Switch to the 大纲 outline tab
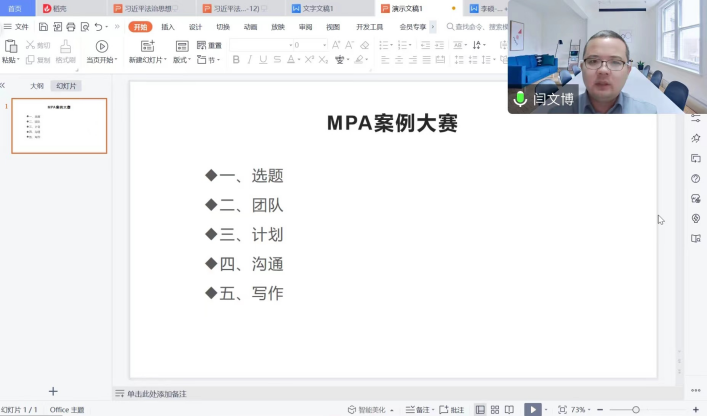Screen dimensions: 707x416 [36, 86]
